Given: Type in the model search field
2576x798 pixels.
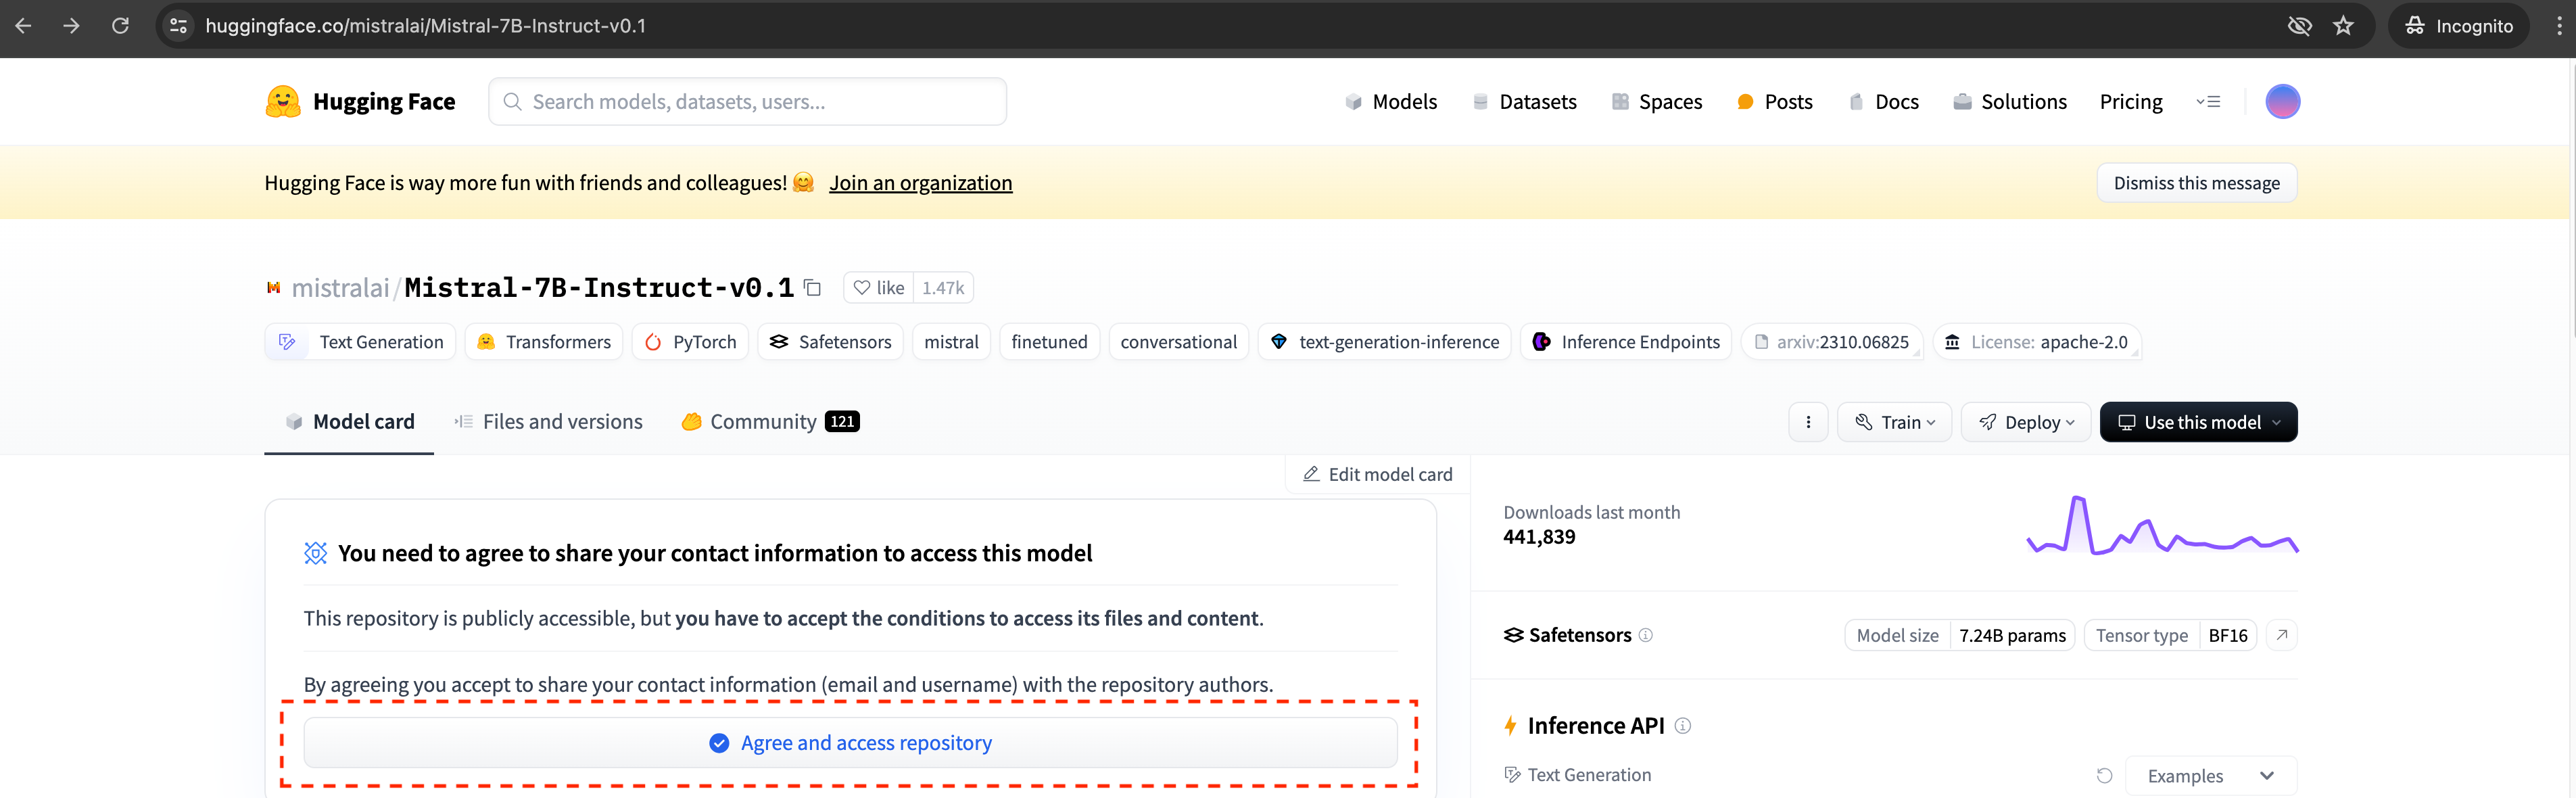Looking at the screenshot, I should [x=747, y=101].
